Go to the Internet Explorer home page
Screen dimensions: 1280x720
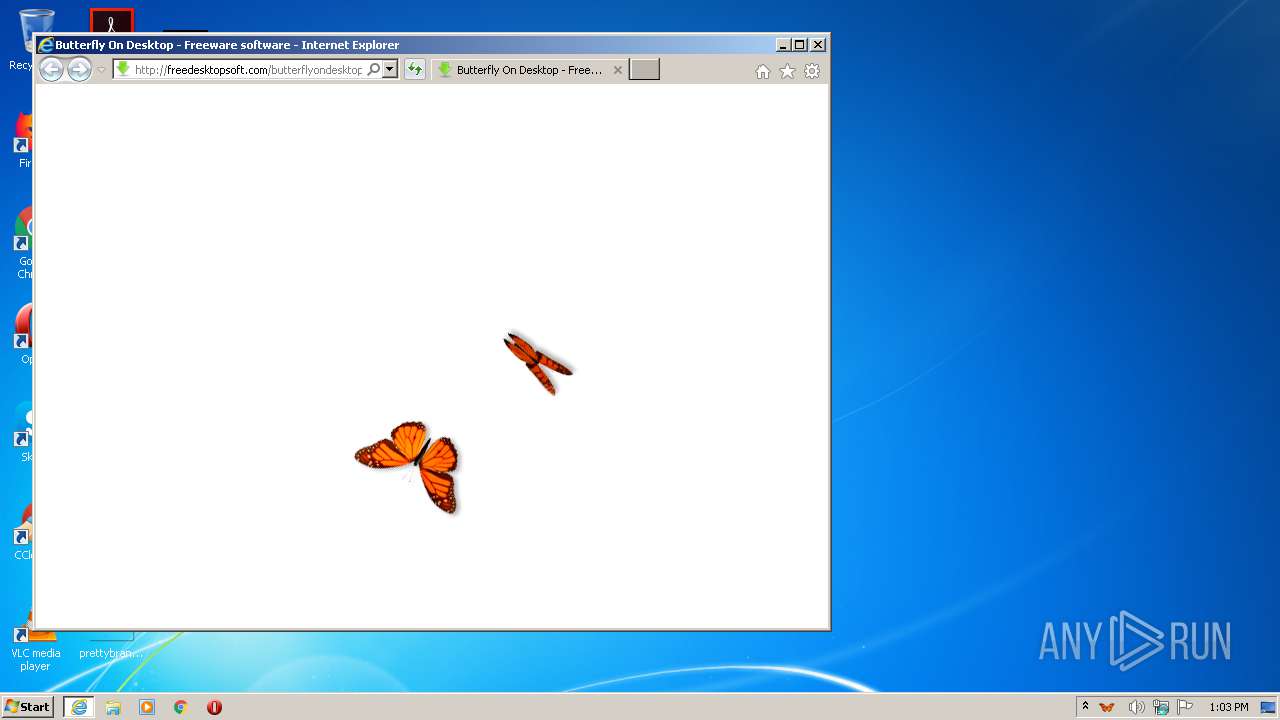click(x=763, y=71)
